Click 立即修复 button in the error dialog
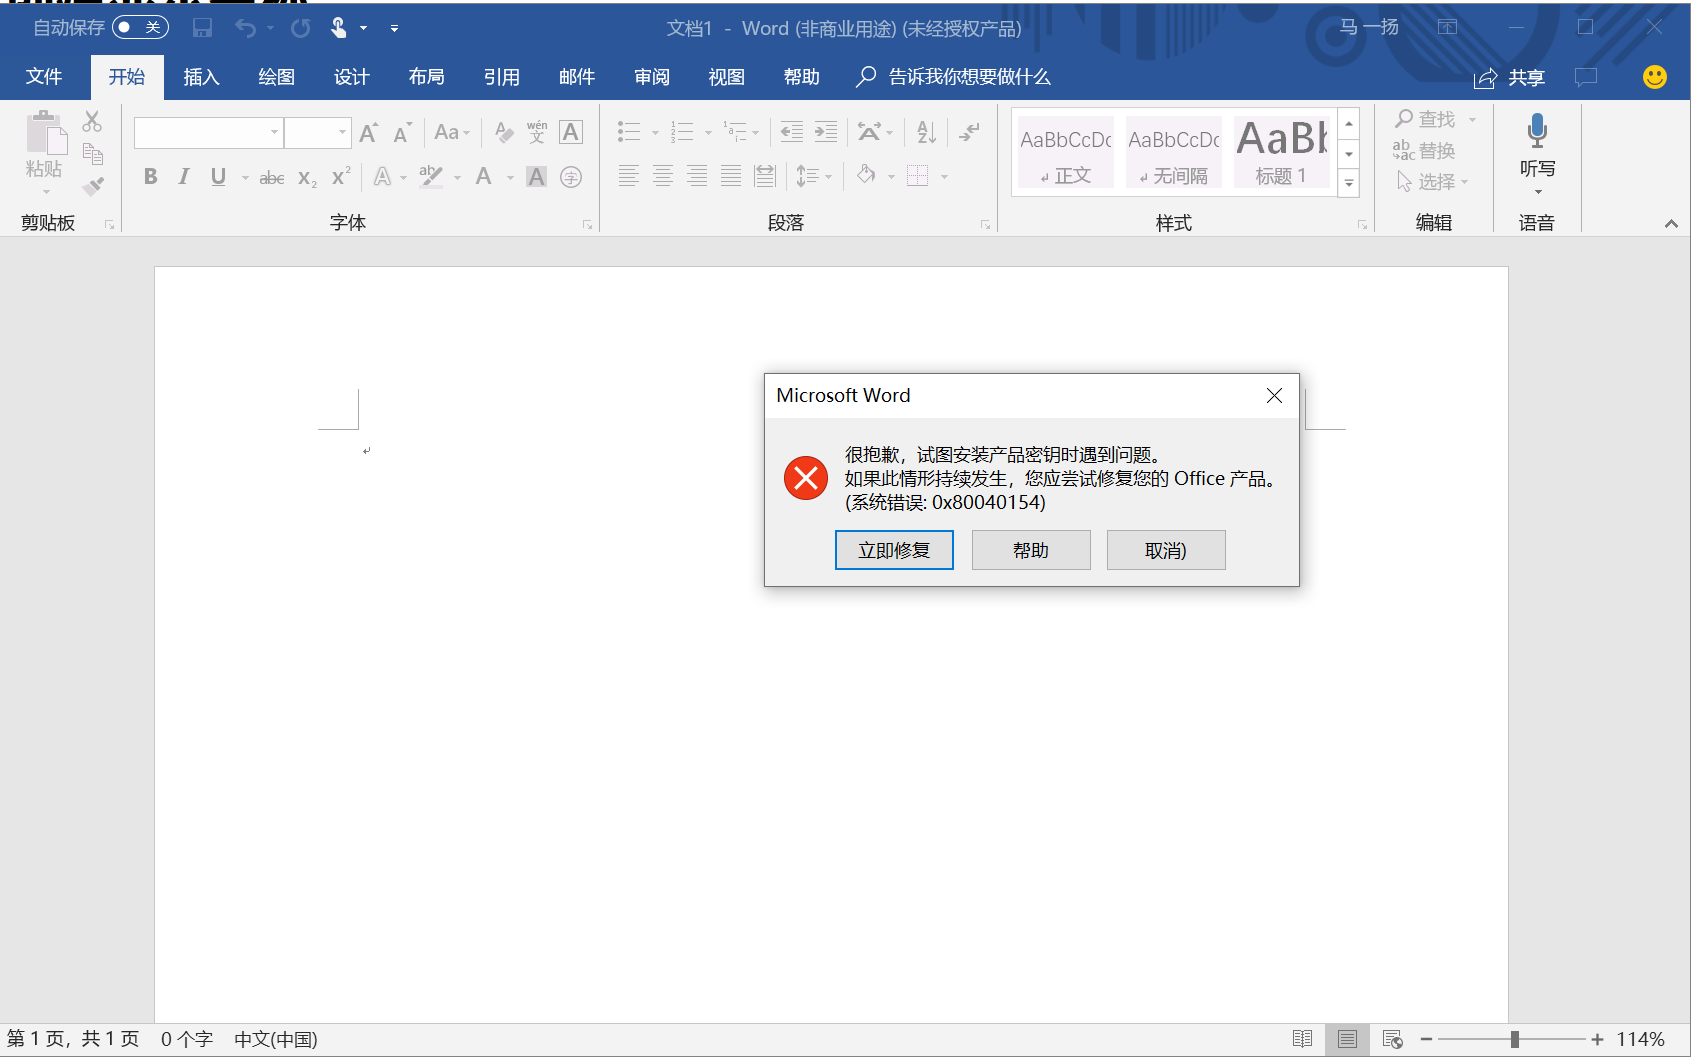 [894, 550]
